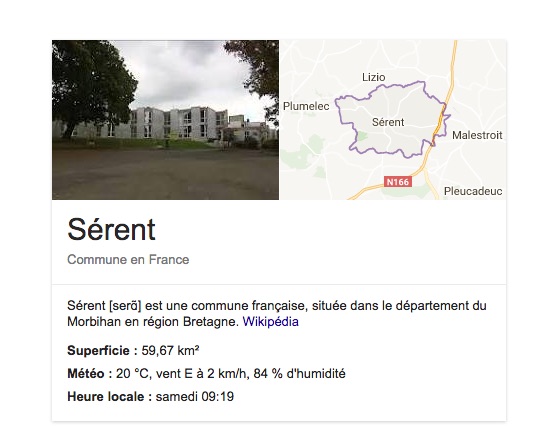Click the samedi 09:19 local time
The height and width of the screenshot is (426, 535).
[x=195, y=397]
